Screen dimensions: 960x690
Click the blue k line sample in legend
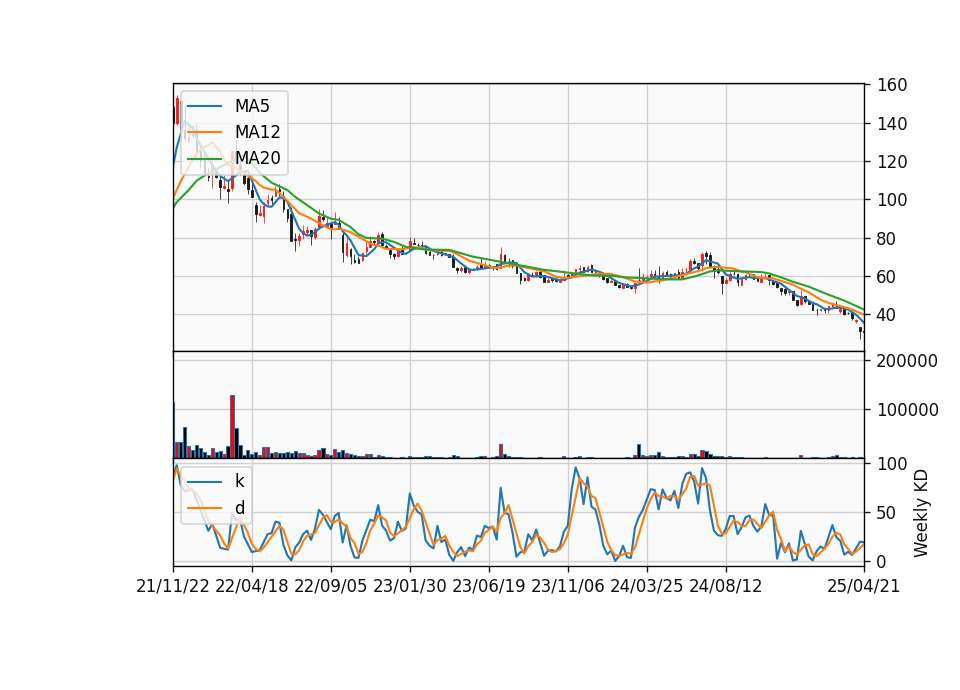[x=204, y=482]
